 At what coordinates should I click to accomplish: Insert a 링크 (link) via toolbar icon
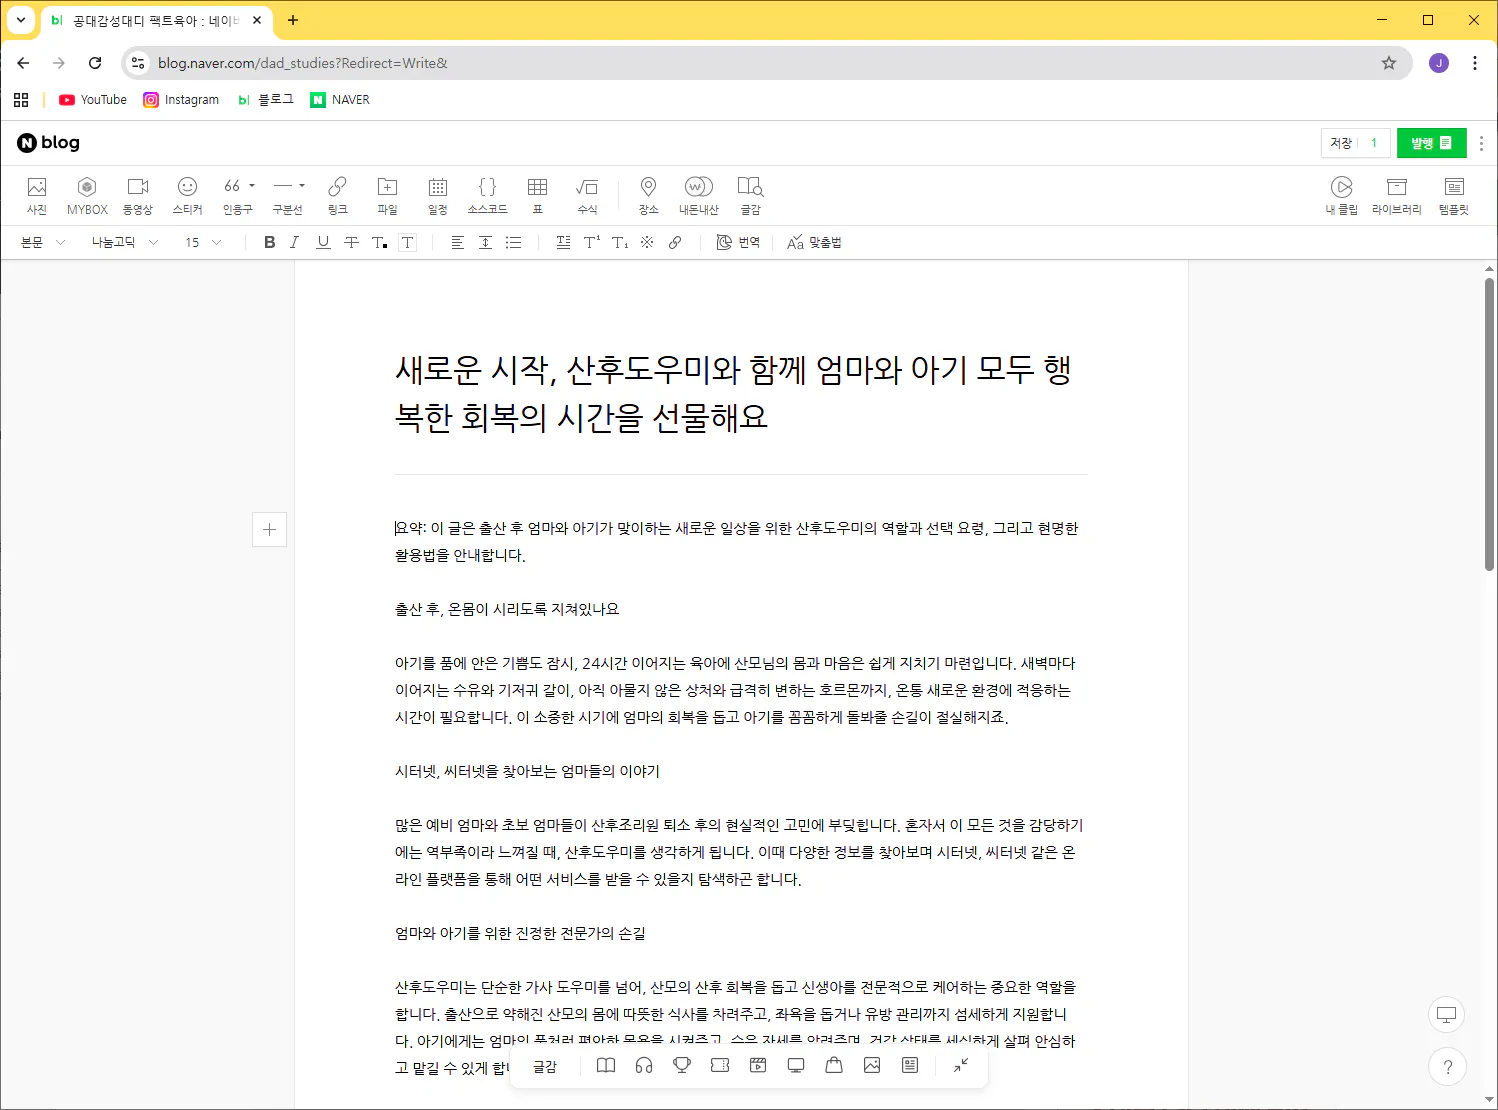click(x=338, y=195)
